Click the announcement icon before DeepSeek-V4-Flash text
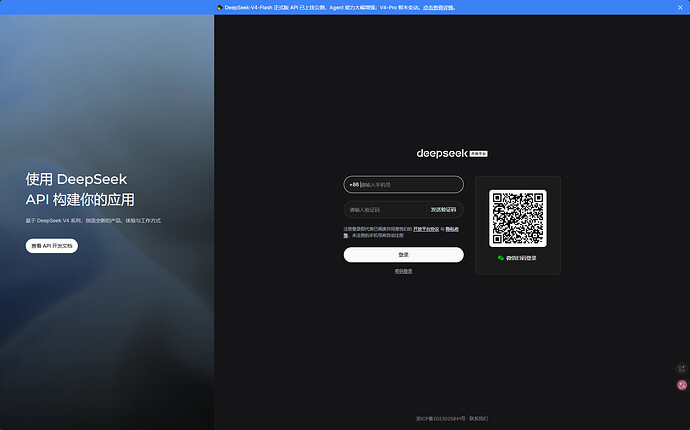The image size is (690, 430). [x=220, y=7]
